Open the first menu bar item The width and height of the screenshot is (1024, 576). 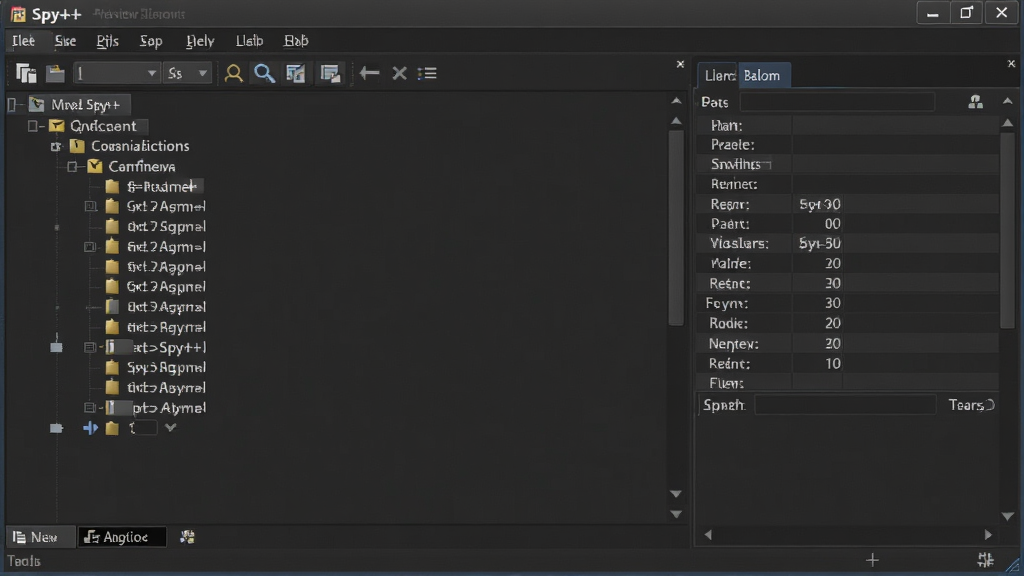24,40
